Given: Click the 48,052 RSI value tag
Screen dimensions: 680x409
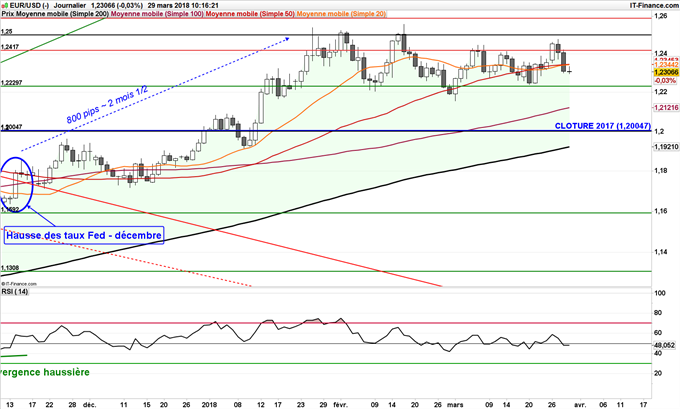Looking at the screenshot, I should coord(665,345).
